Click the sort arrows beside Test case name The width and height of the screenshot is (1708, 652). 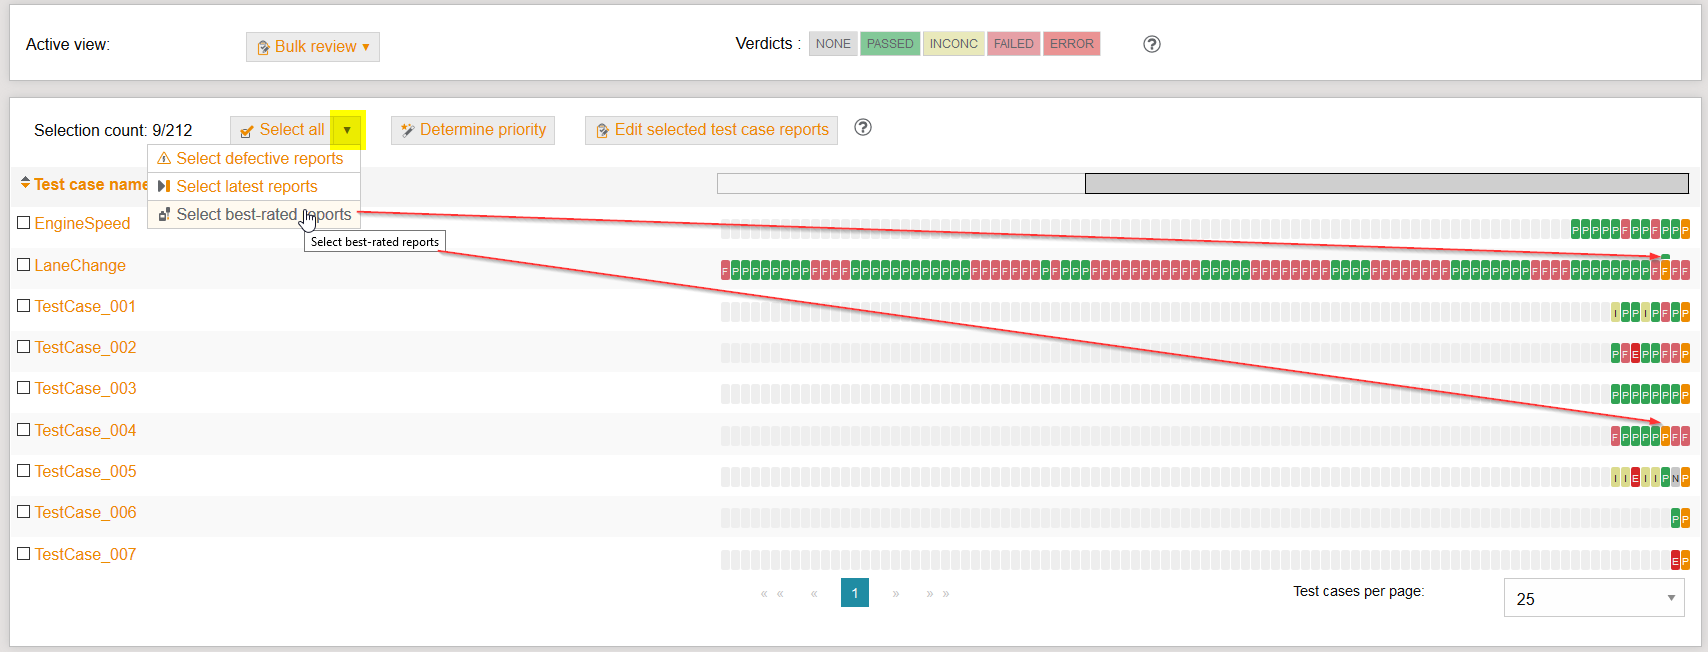click(x=25, y=183)
